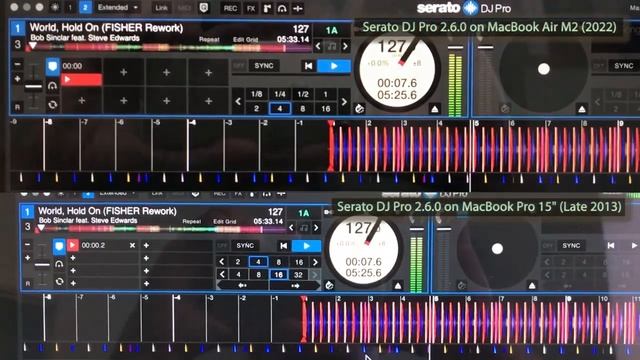Viewport: 640px width, 360px height.
Task: Click the shield help icon in top toolbar
Action: (x=204, y=7)
